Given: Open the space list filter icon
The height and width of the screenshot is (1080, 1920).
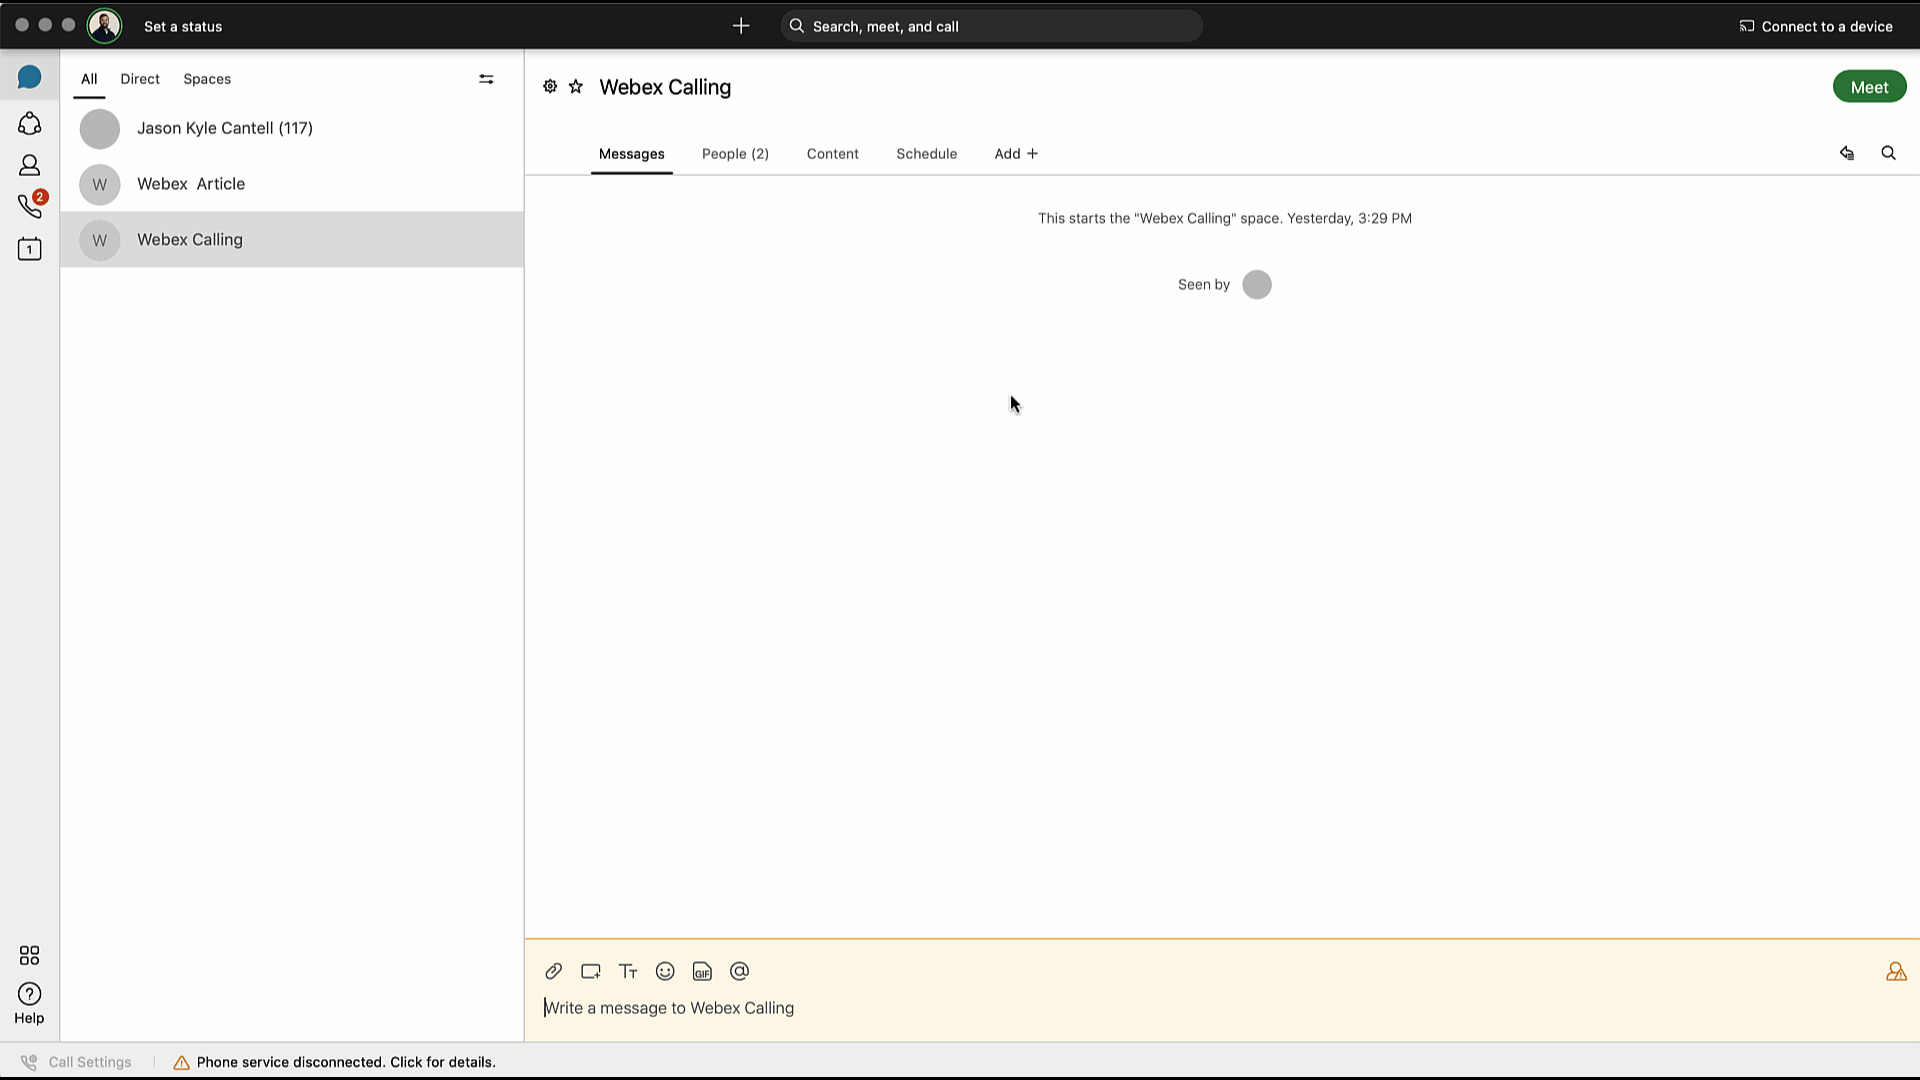Looking at the screenshot, I should (486, 79).
